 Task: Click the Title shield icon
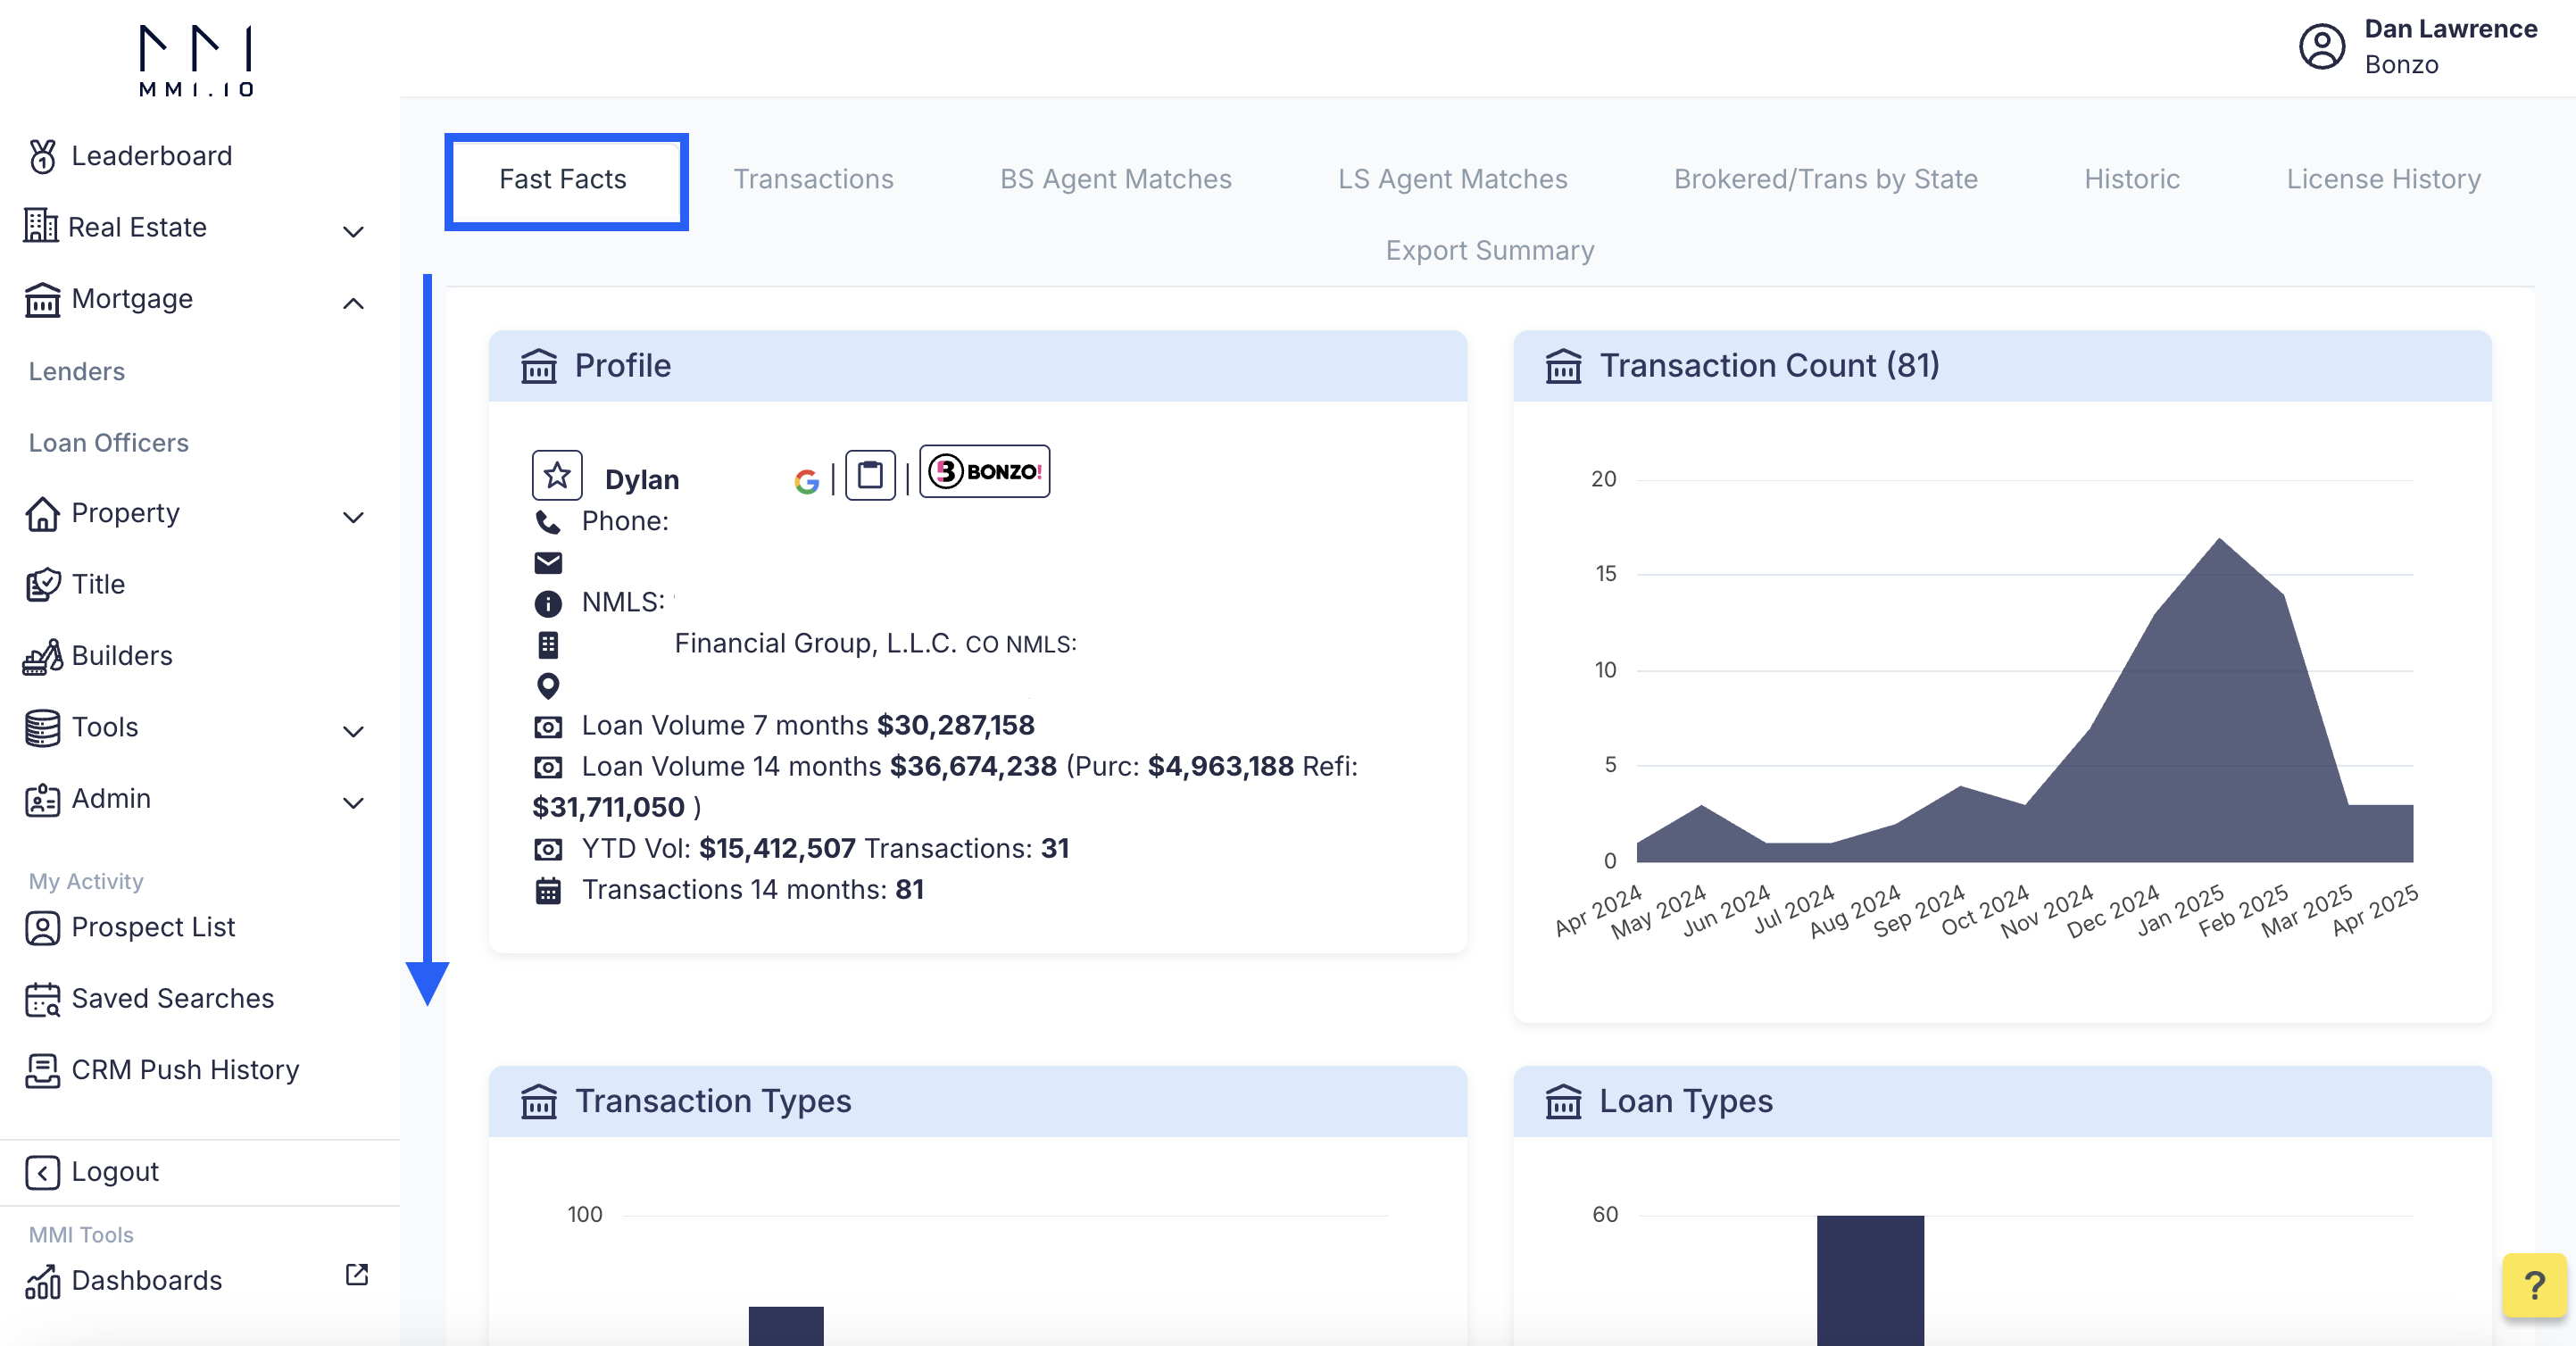pyautogui.click(x=42, y=584)
